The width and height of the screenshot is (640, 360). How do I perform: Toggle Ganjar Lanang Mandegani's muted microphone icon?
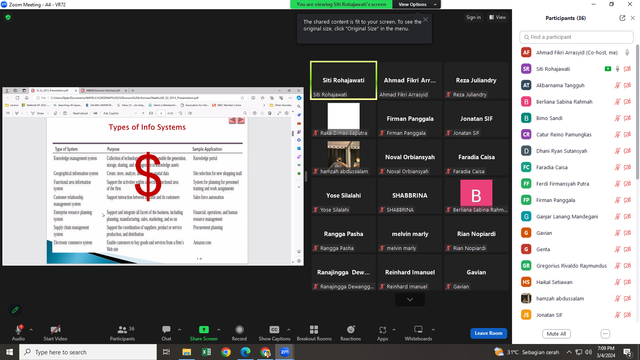pos(618,216)
